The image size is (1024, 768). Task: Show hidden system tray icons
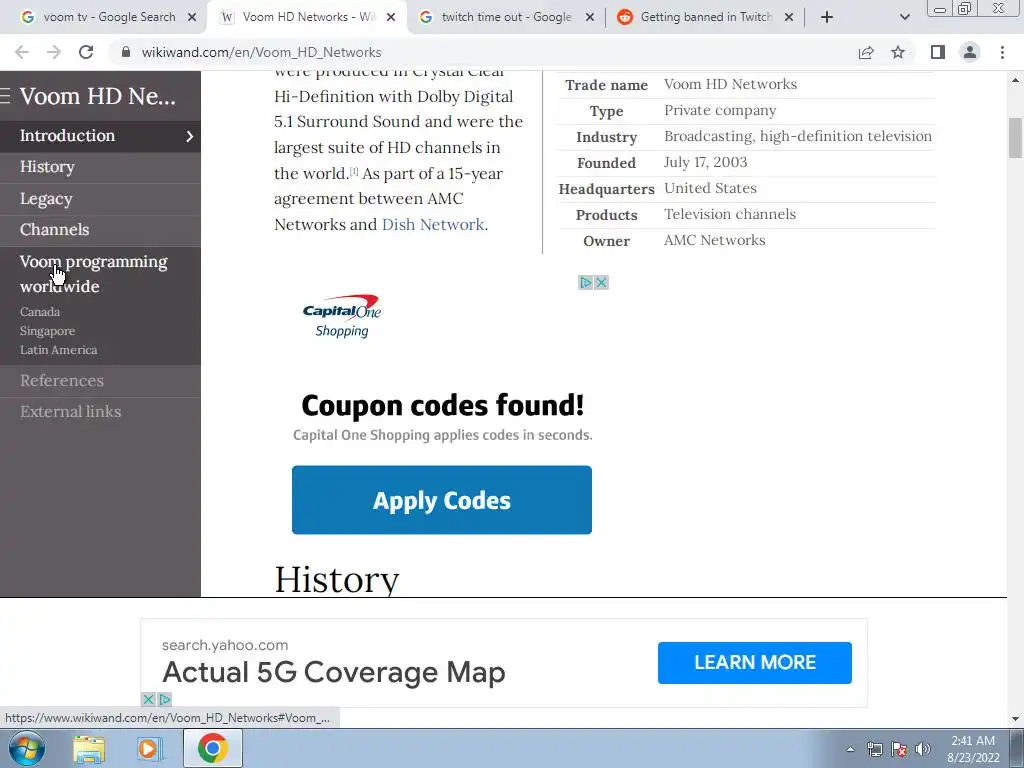[x=850, y=750]
